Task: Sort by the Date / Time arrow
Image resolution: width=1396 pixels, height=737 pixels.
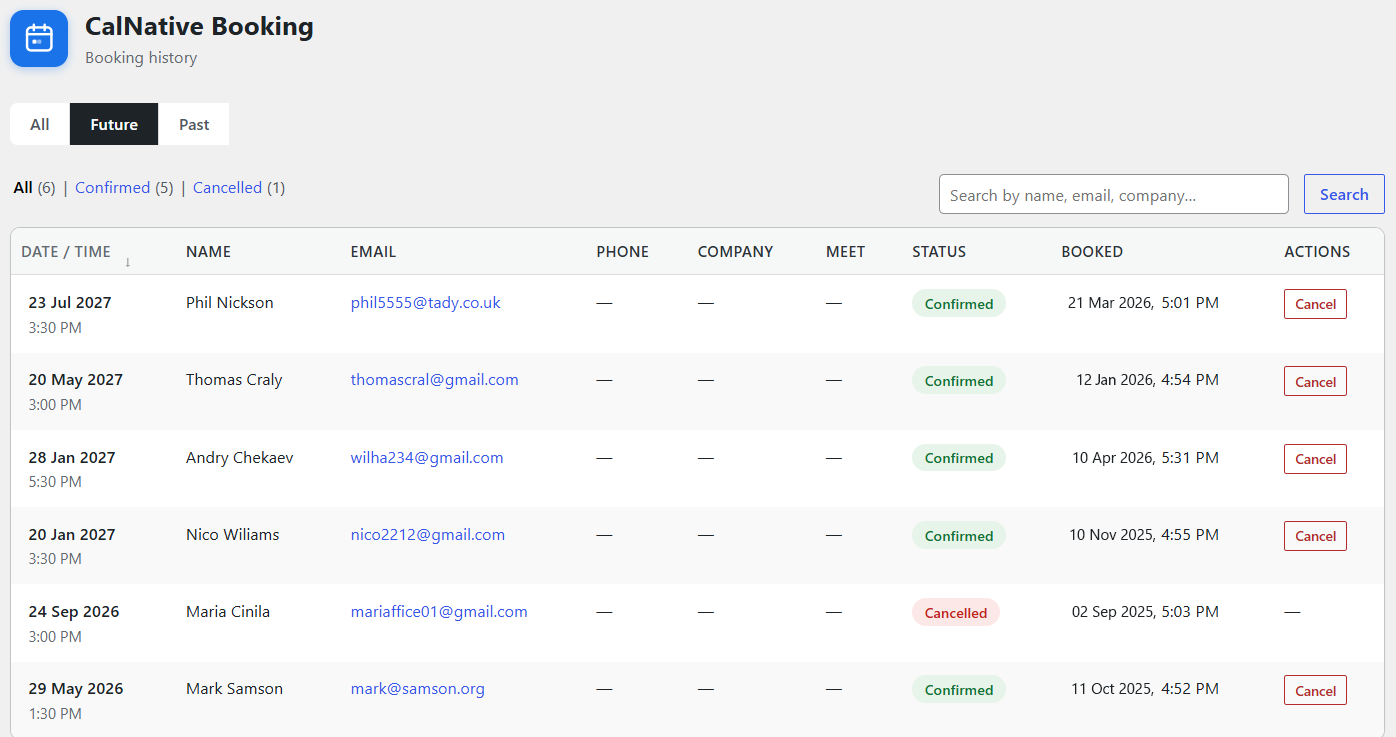Action: [128, 262]
